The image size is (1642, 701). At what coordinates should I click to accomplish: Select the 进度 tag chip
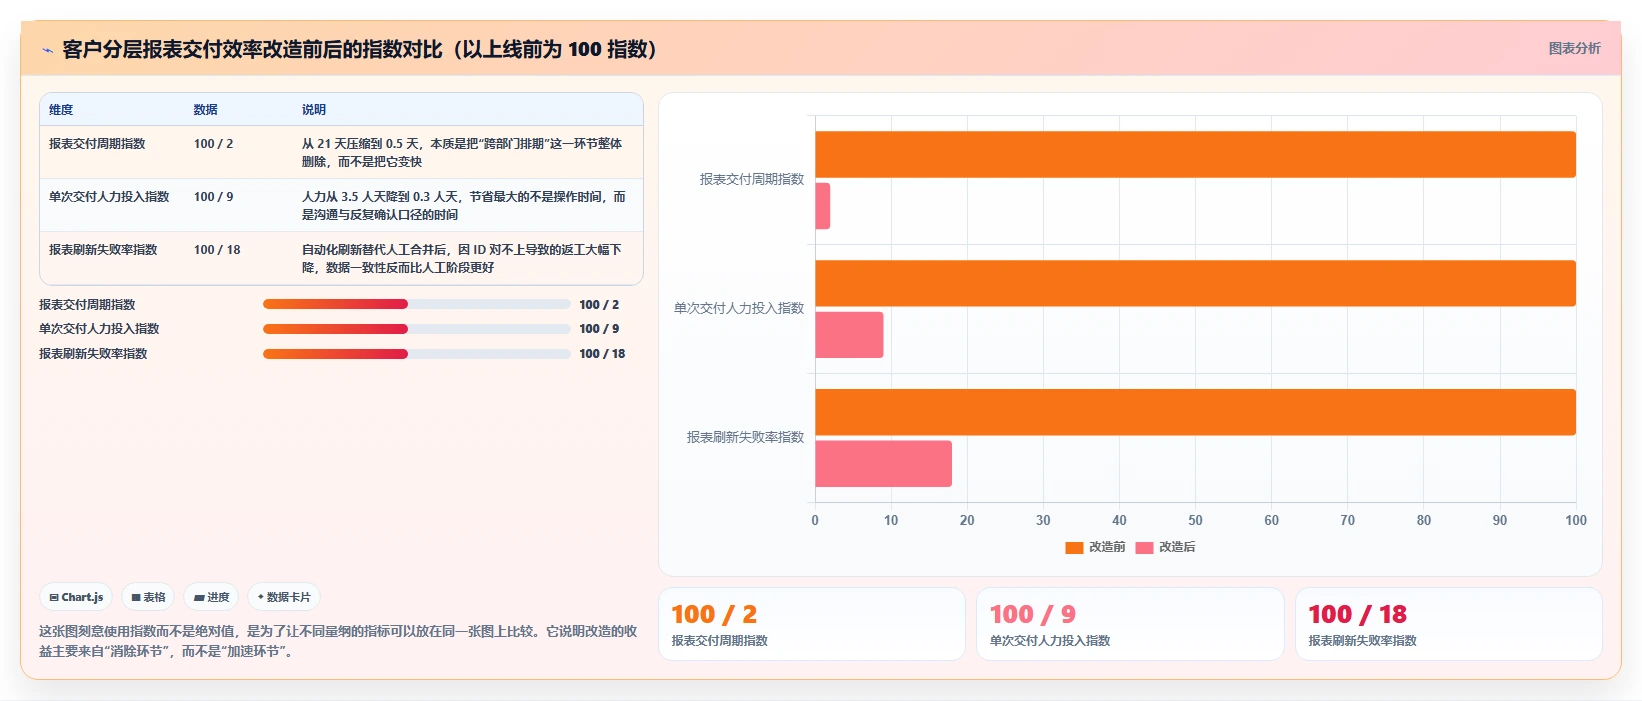click(x=212, y=597)
